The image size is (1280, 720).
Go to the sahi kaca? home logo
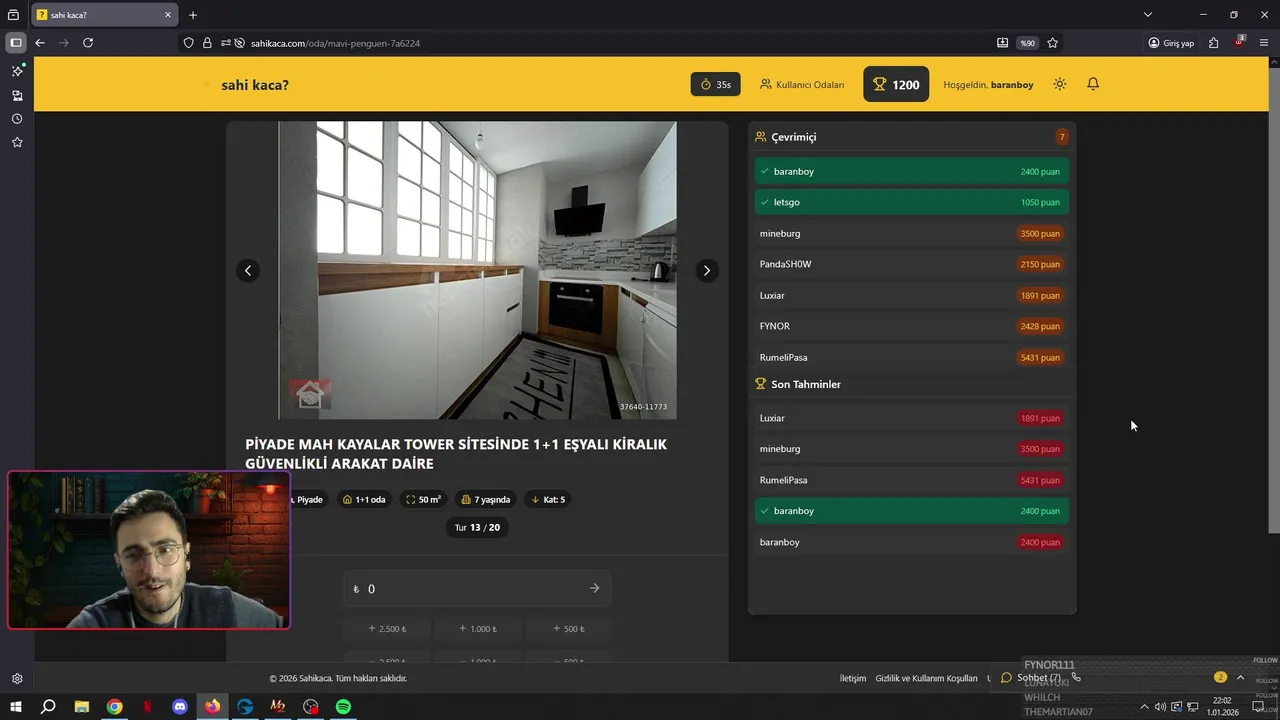click(254, 85)
